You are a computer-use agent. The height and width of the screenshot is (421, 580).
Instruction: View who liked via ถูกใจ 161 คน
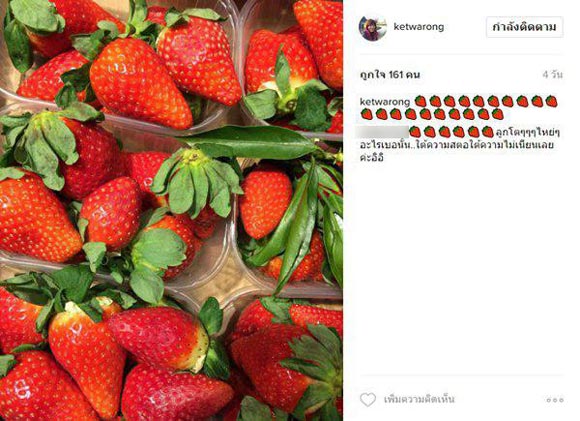390,75
